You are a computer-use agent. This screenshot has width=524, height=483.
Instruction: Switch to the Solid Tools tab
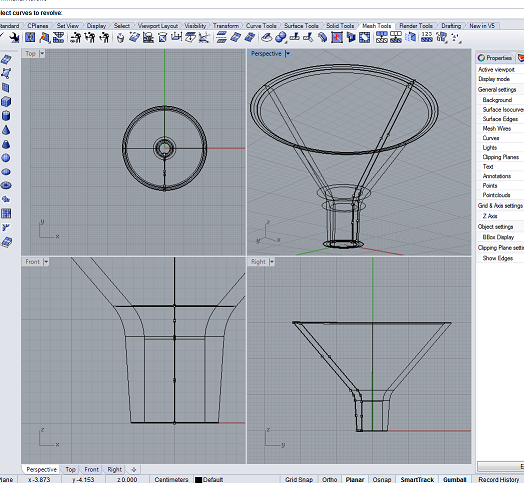point(340,26)
